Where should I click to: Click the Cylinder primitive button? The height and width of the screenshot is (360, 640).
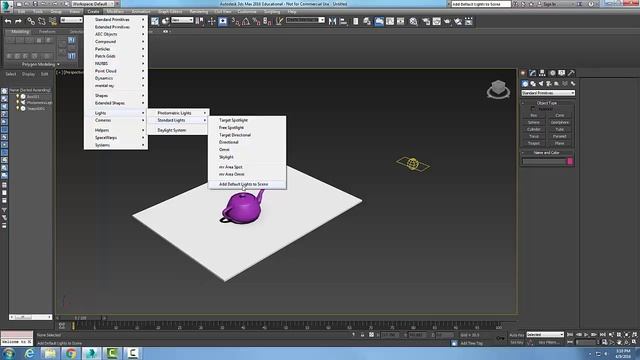[534, 129]
